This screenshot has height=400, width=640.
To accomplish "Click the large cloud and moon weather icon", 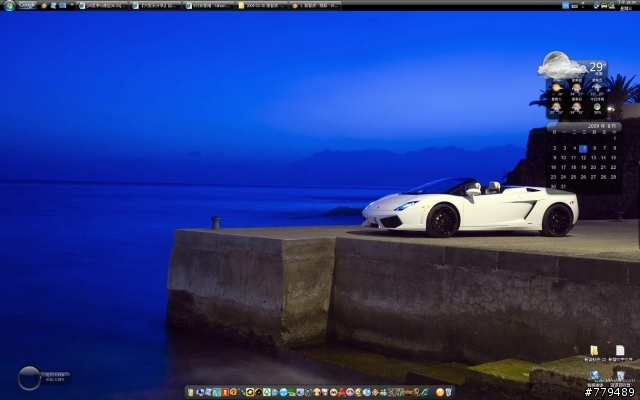I will click(x=560, y=67).
